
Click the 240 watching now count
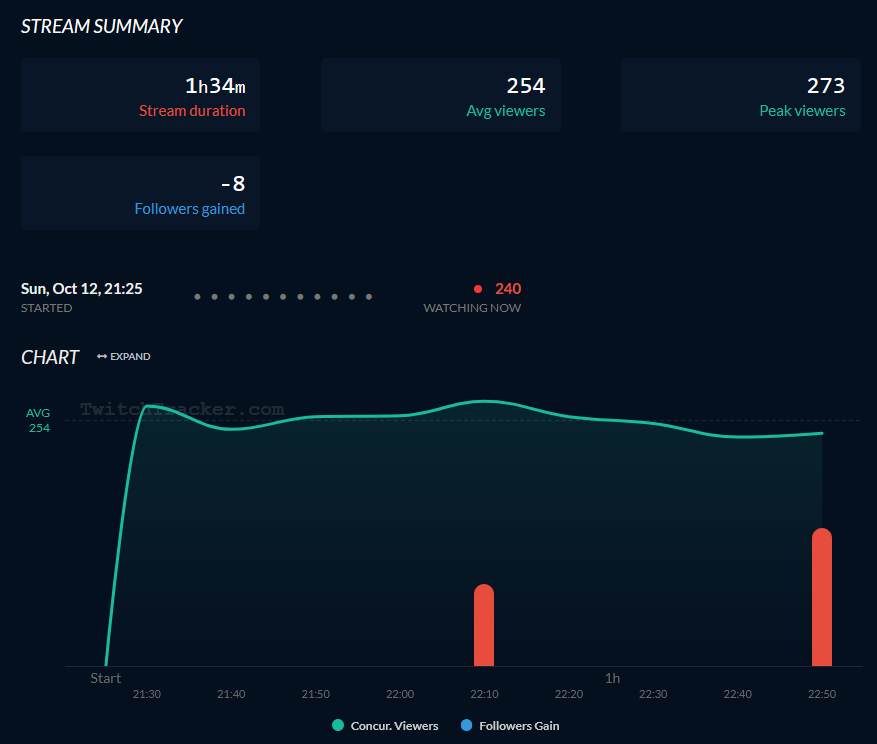coord(508,289)
